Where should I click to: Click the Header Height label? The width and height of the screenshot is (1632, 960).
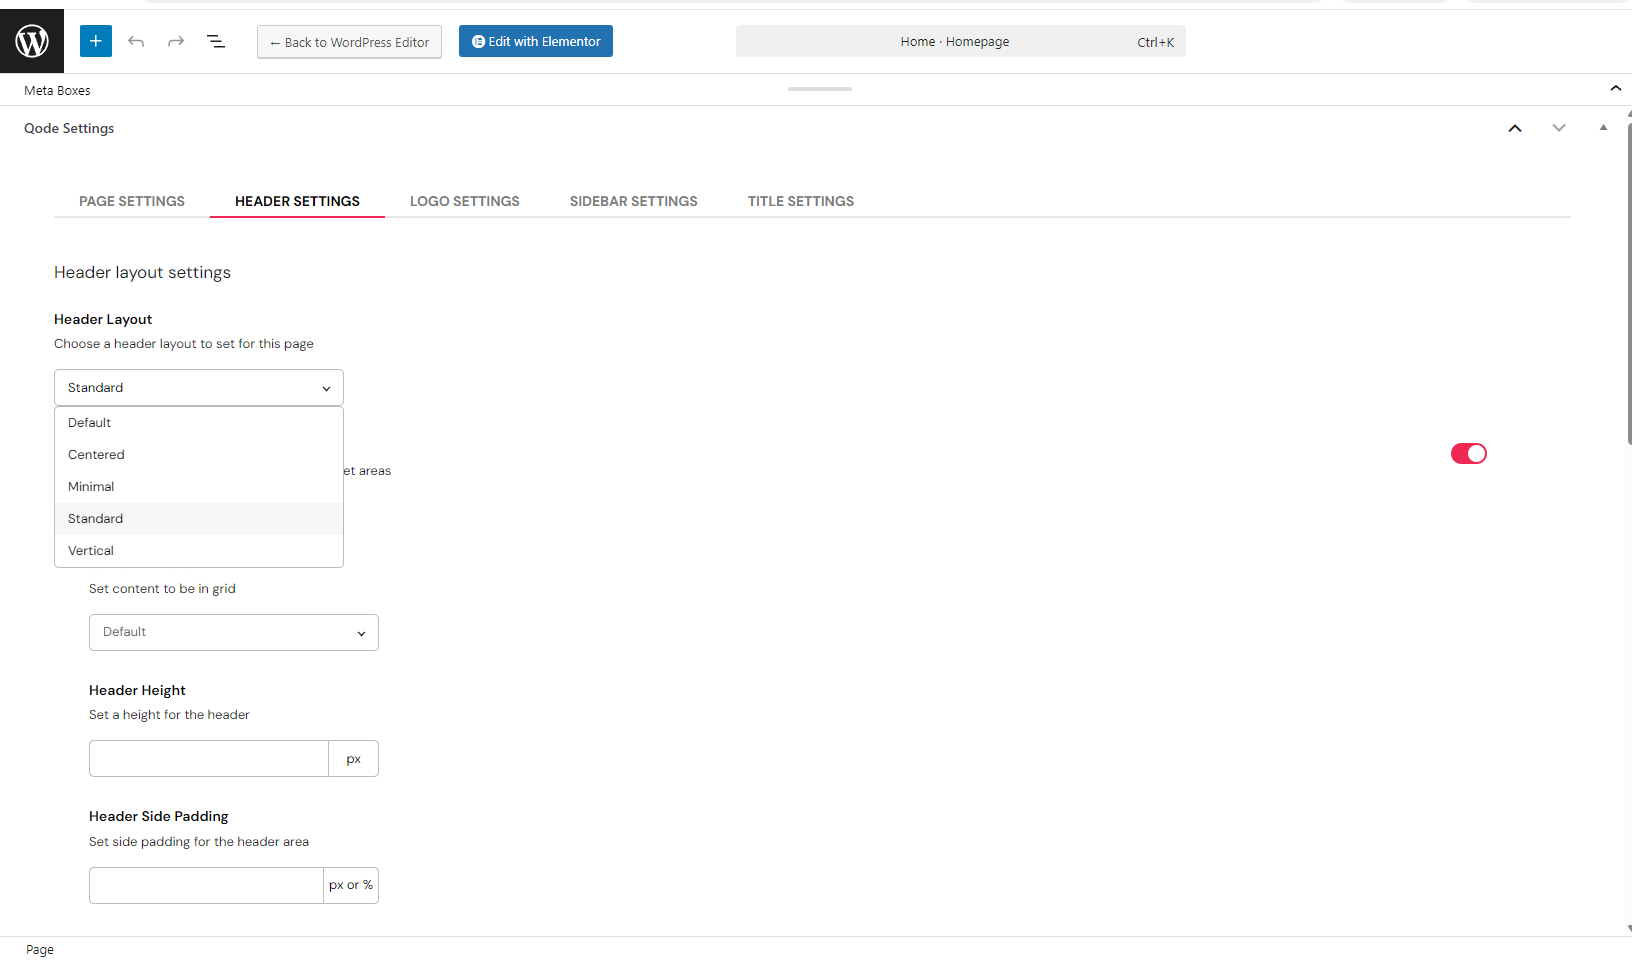coord(137,690)
